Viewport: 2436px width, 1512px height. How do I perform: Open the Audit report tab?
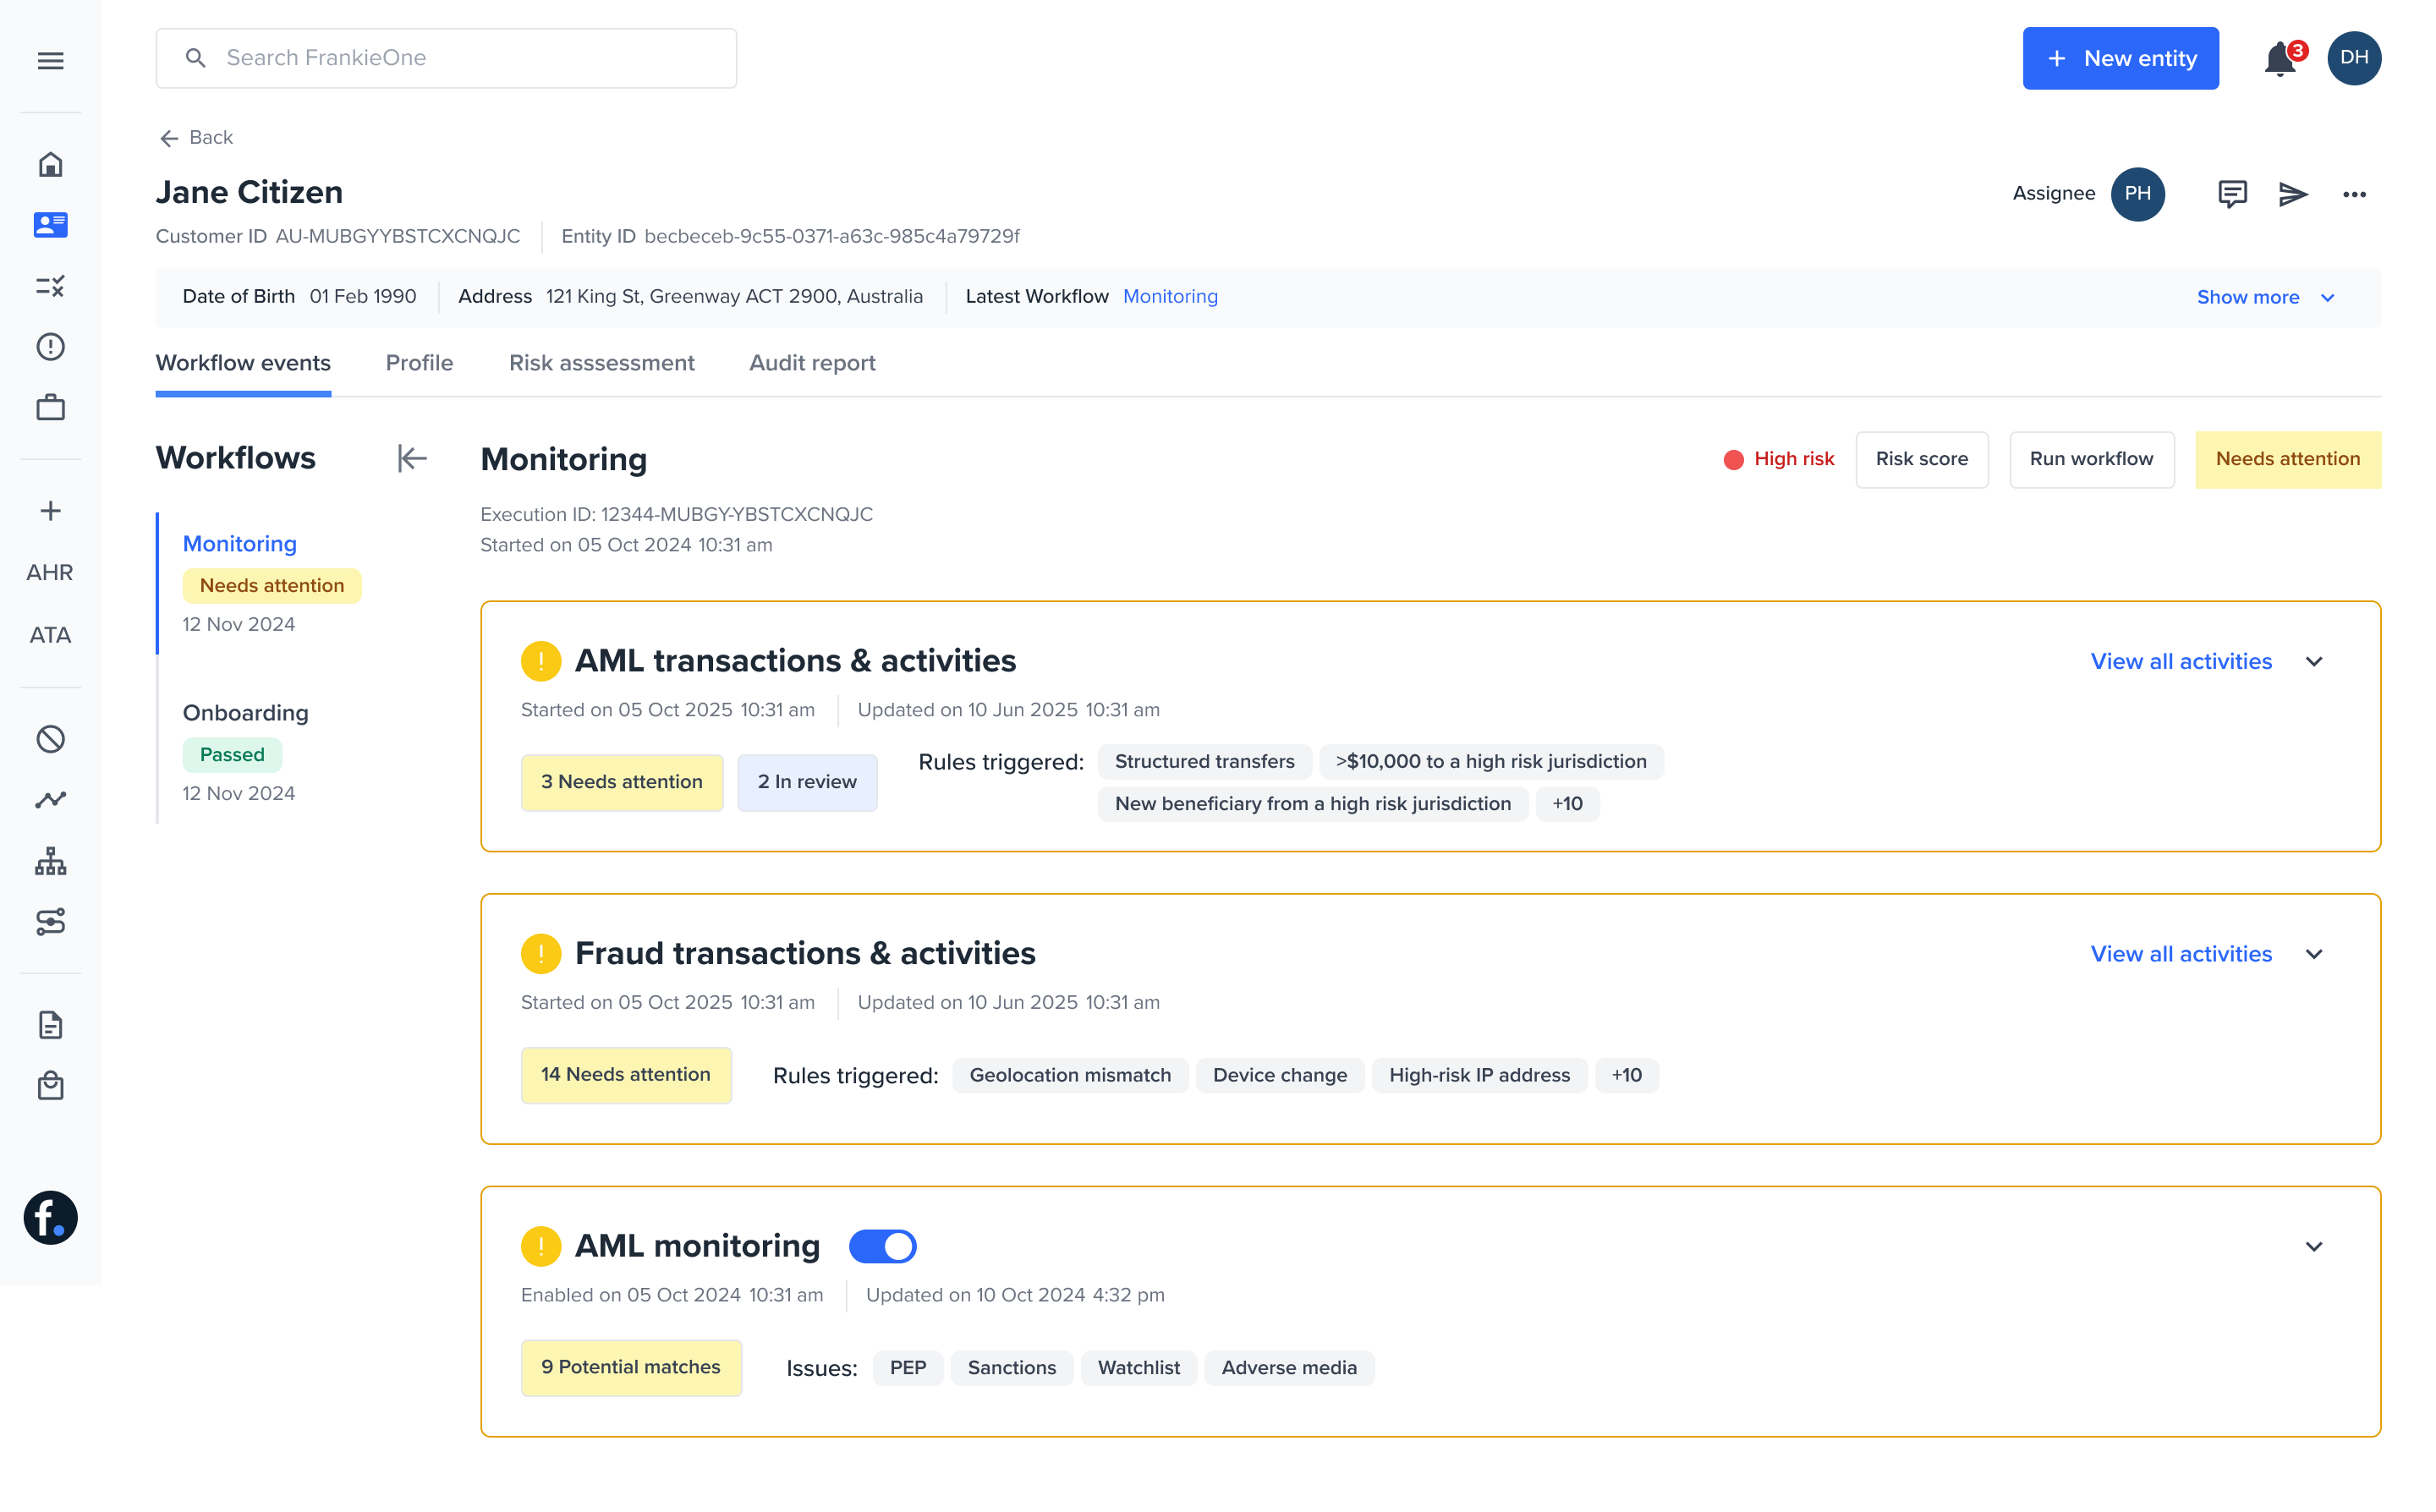click(812, 363)
